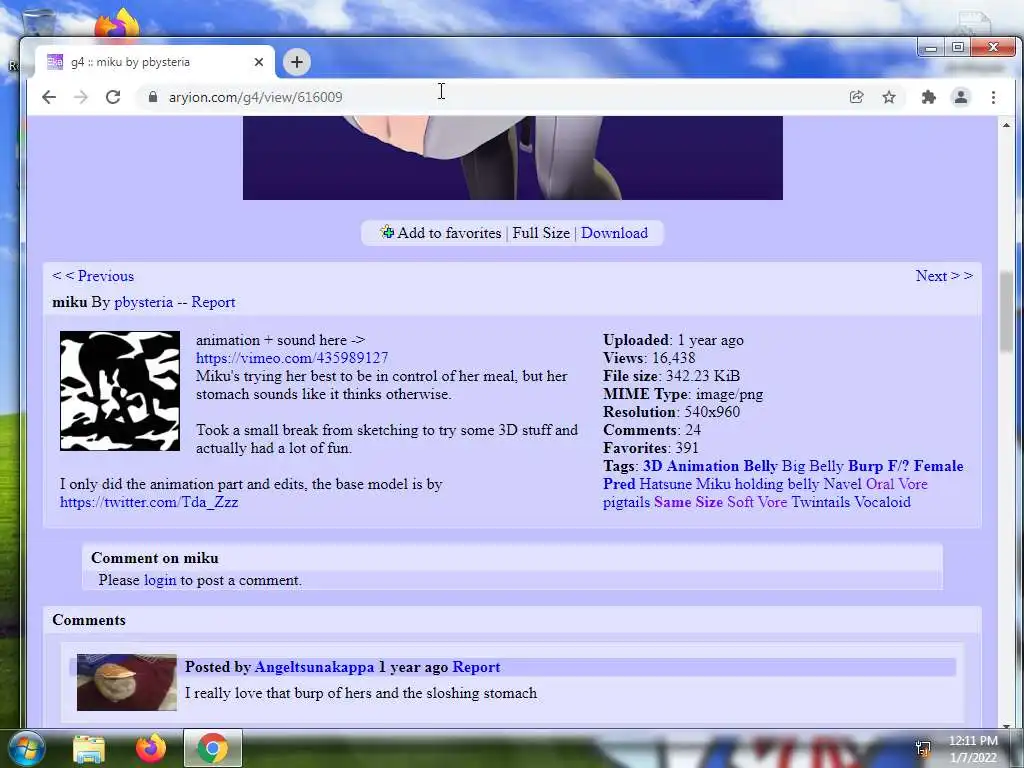Click pbysteria's black-and-white avatar thumbnail
This screenshot has height=768, width=1024.
click(120, 391)
